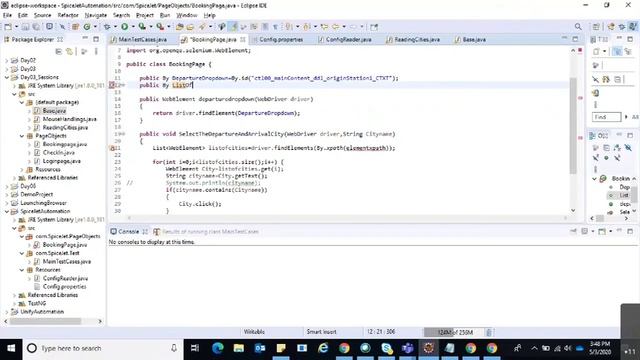
Task: Open Microsoft Edge from the taskbar
Action: point(218,348)
